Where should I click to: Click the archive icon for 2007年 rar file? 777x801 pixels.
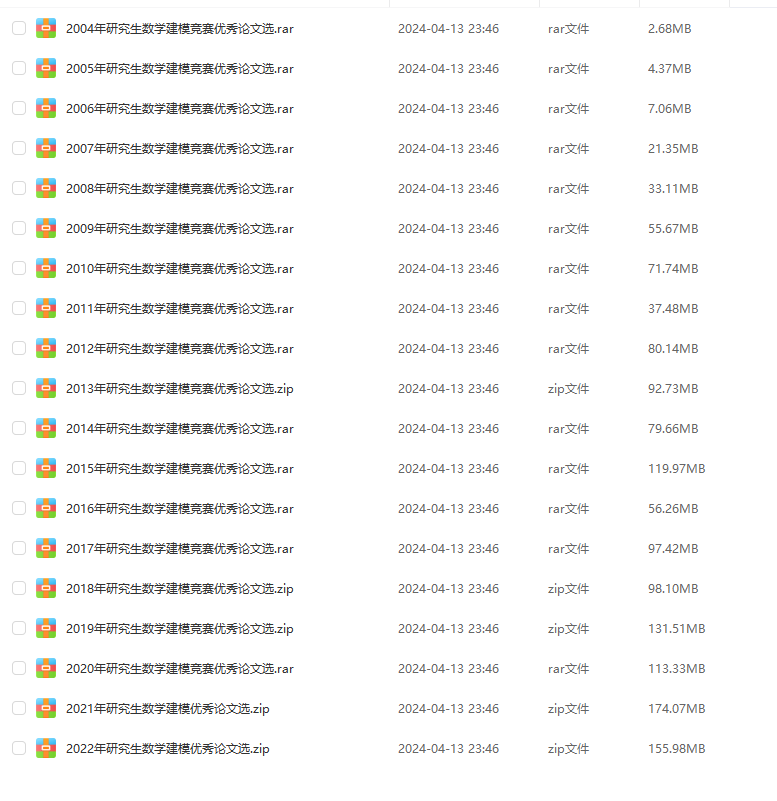(45, 149)
